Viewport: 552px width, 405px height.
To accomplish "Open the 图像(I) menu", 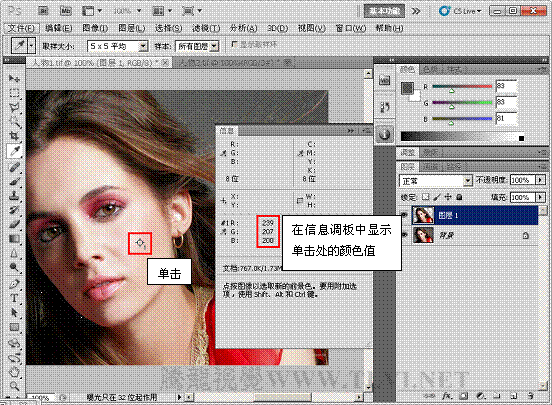I will [x=95, y=28].
